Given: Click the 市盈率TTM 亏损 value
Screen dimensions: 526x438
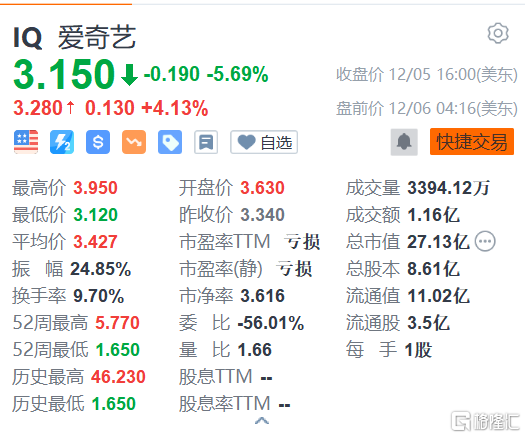Looking at the screenshot, I should 302,242.
